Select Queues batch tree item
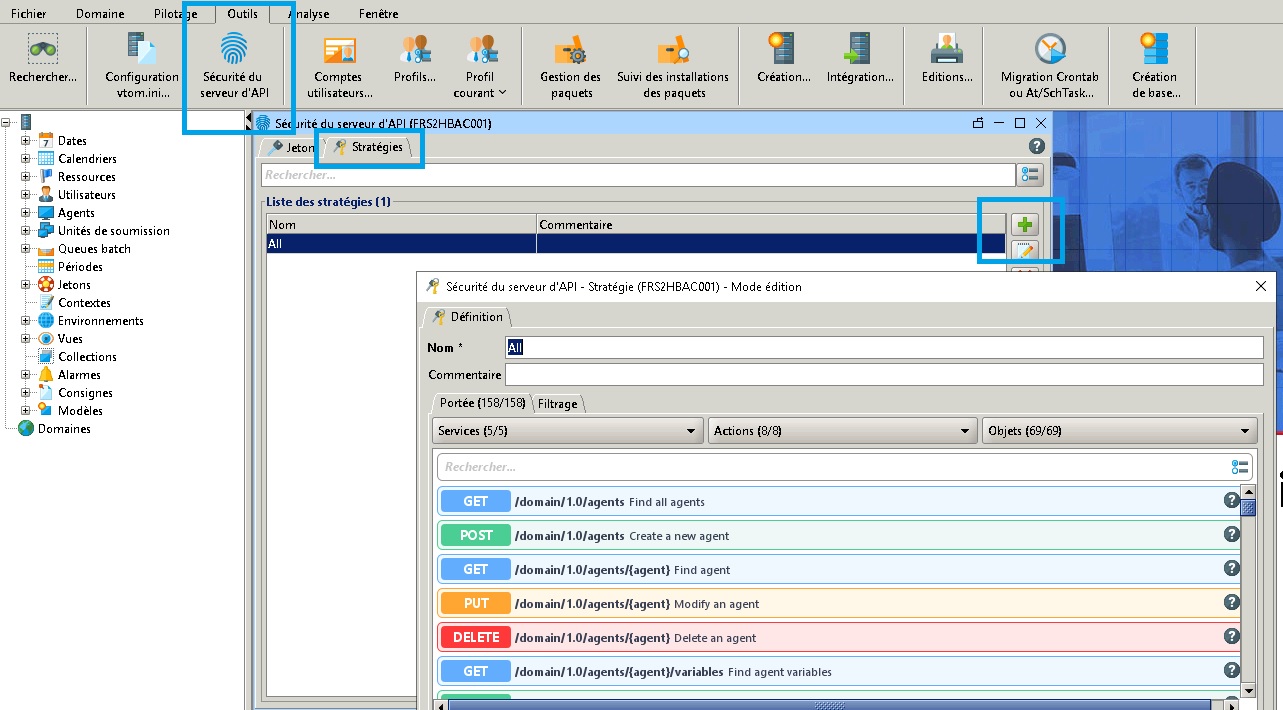1283x710 pixels. [94, 249]
